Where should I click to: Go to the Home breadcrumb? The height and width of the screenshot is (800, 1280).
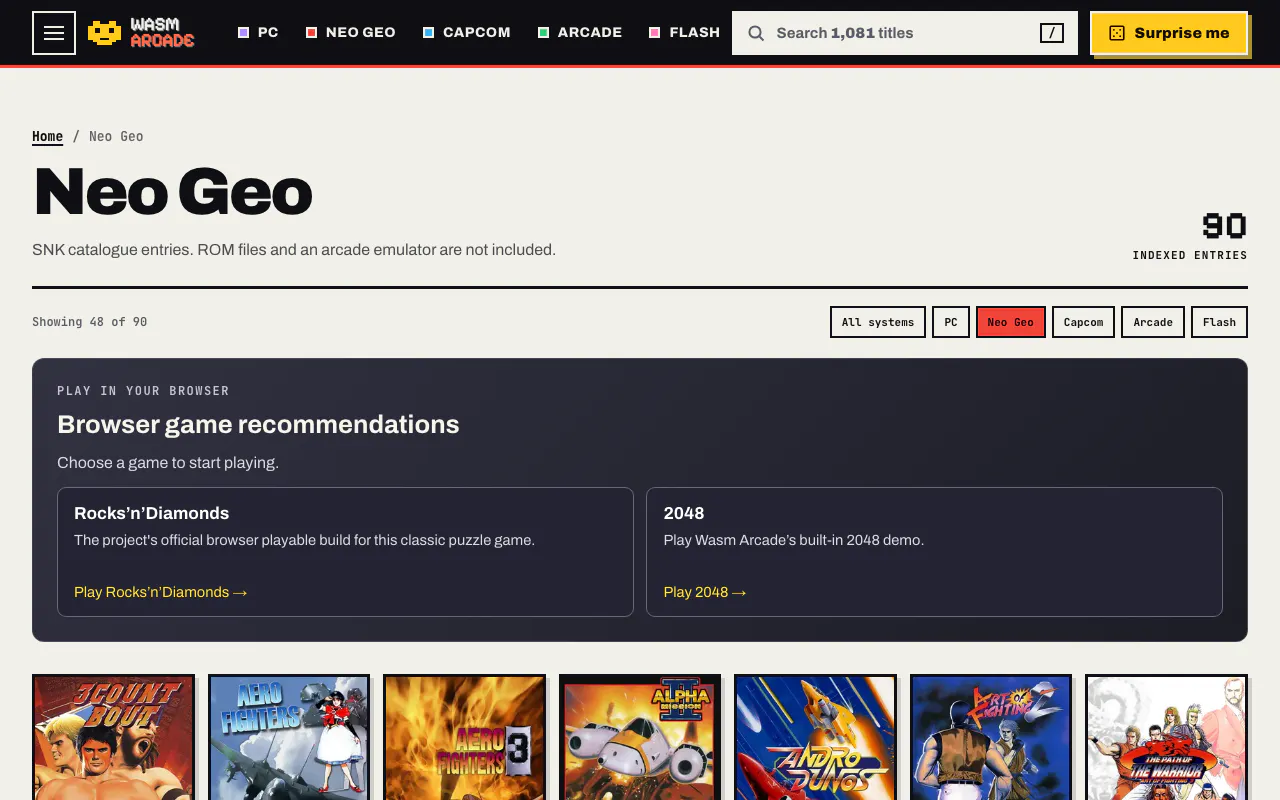tap(47, 137)
